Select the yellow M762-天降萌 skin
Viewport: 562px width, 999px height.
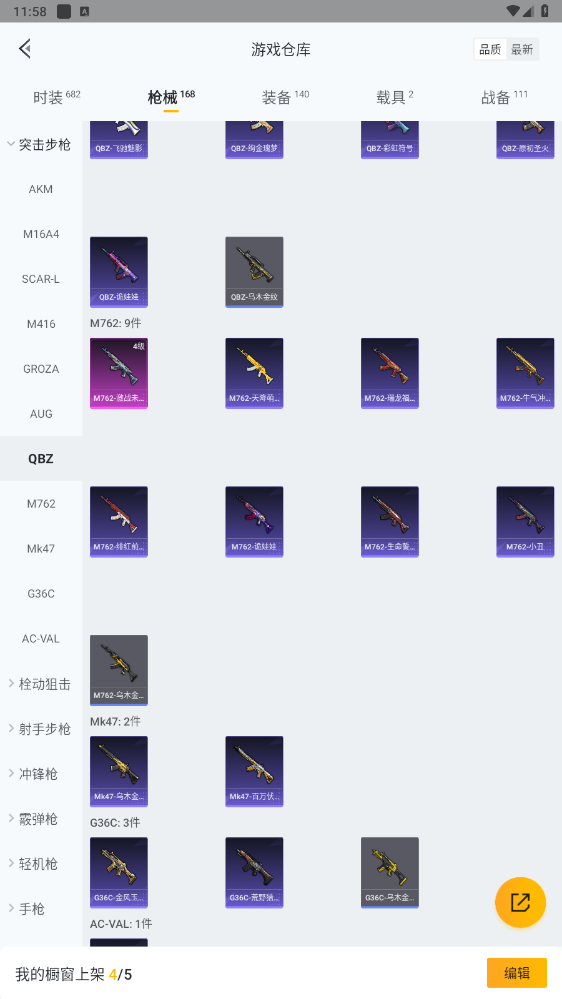(254, 373)
